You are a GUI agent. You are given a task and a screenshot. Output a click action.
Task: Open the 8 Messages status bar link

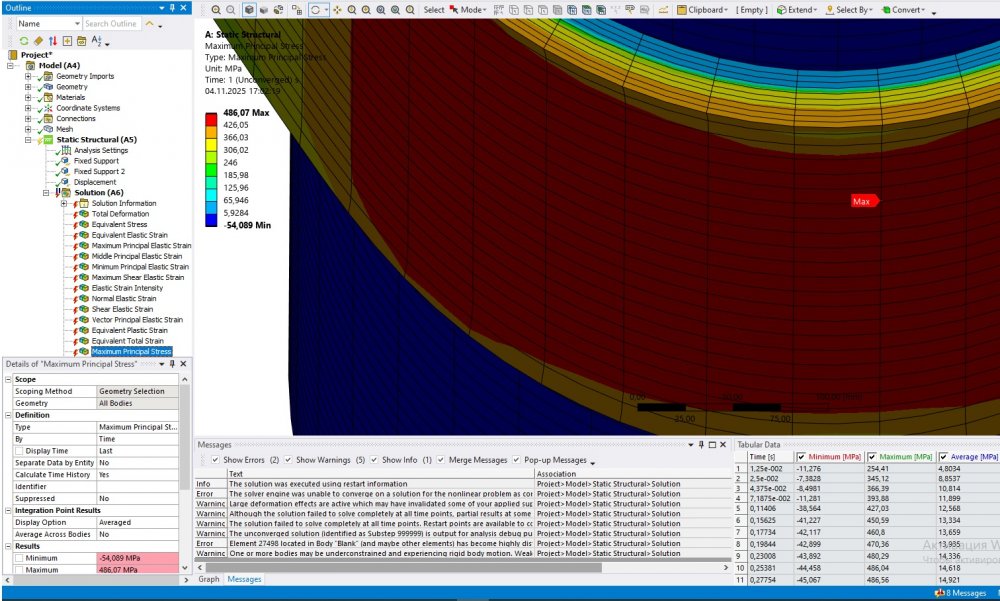(x=966, y=593)
